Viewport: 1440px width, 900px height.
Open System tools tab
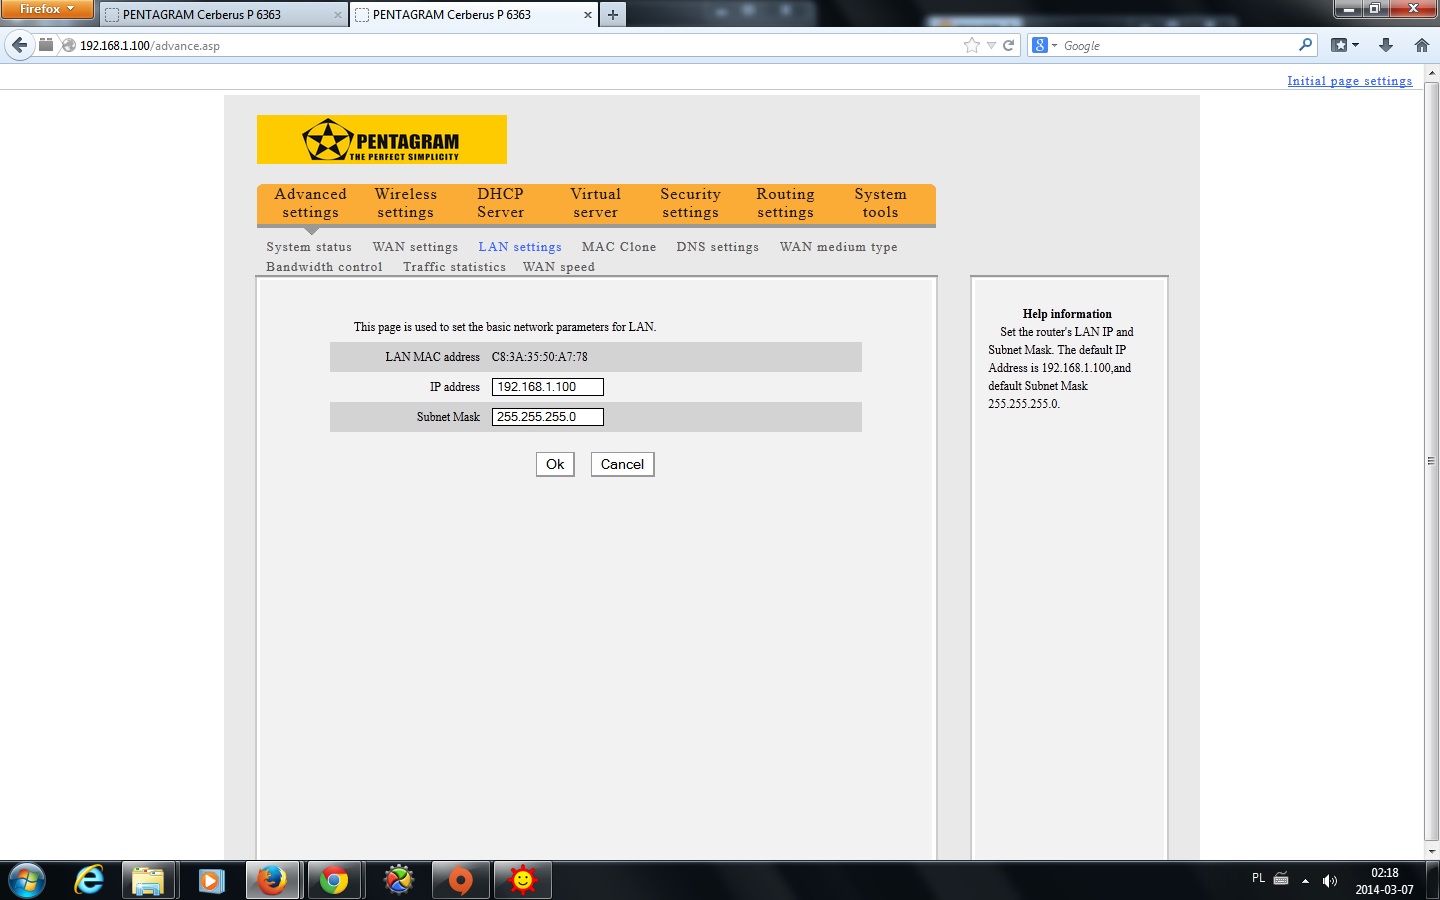point(880,203)
